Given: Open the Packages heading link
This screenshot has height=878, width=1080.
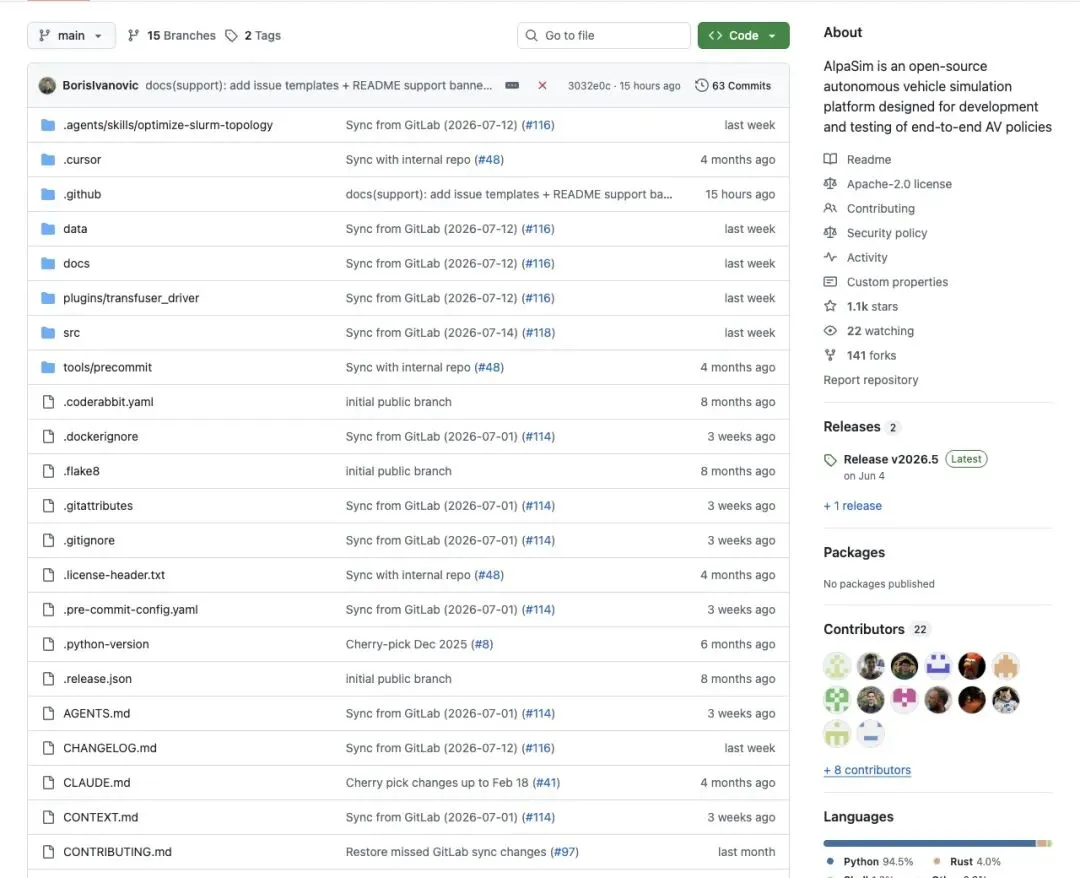Looking at the screenshot, I should coord(854,552).
